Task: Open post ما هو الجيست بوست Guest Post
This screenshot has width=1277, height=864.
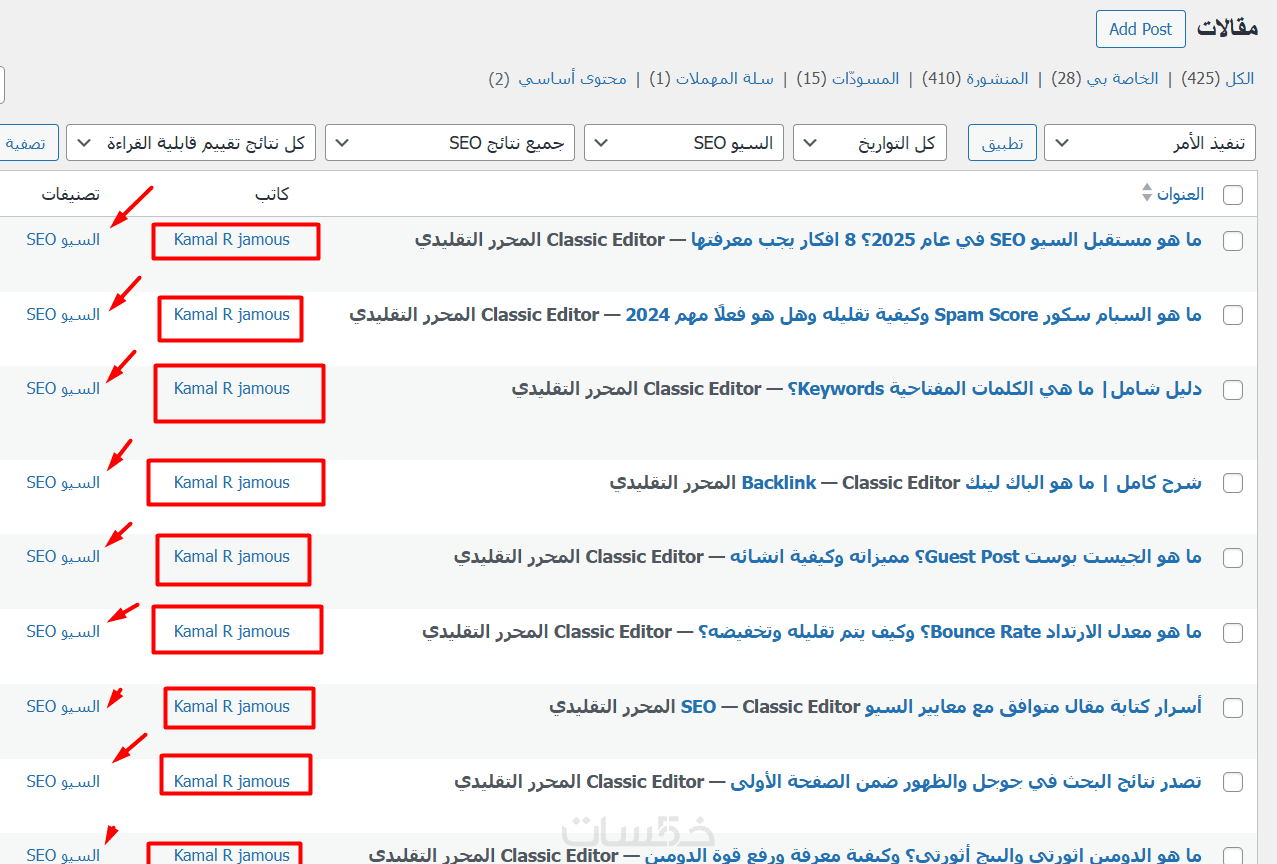Action: pos(966,557)
